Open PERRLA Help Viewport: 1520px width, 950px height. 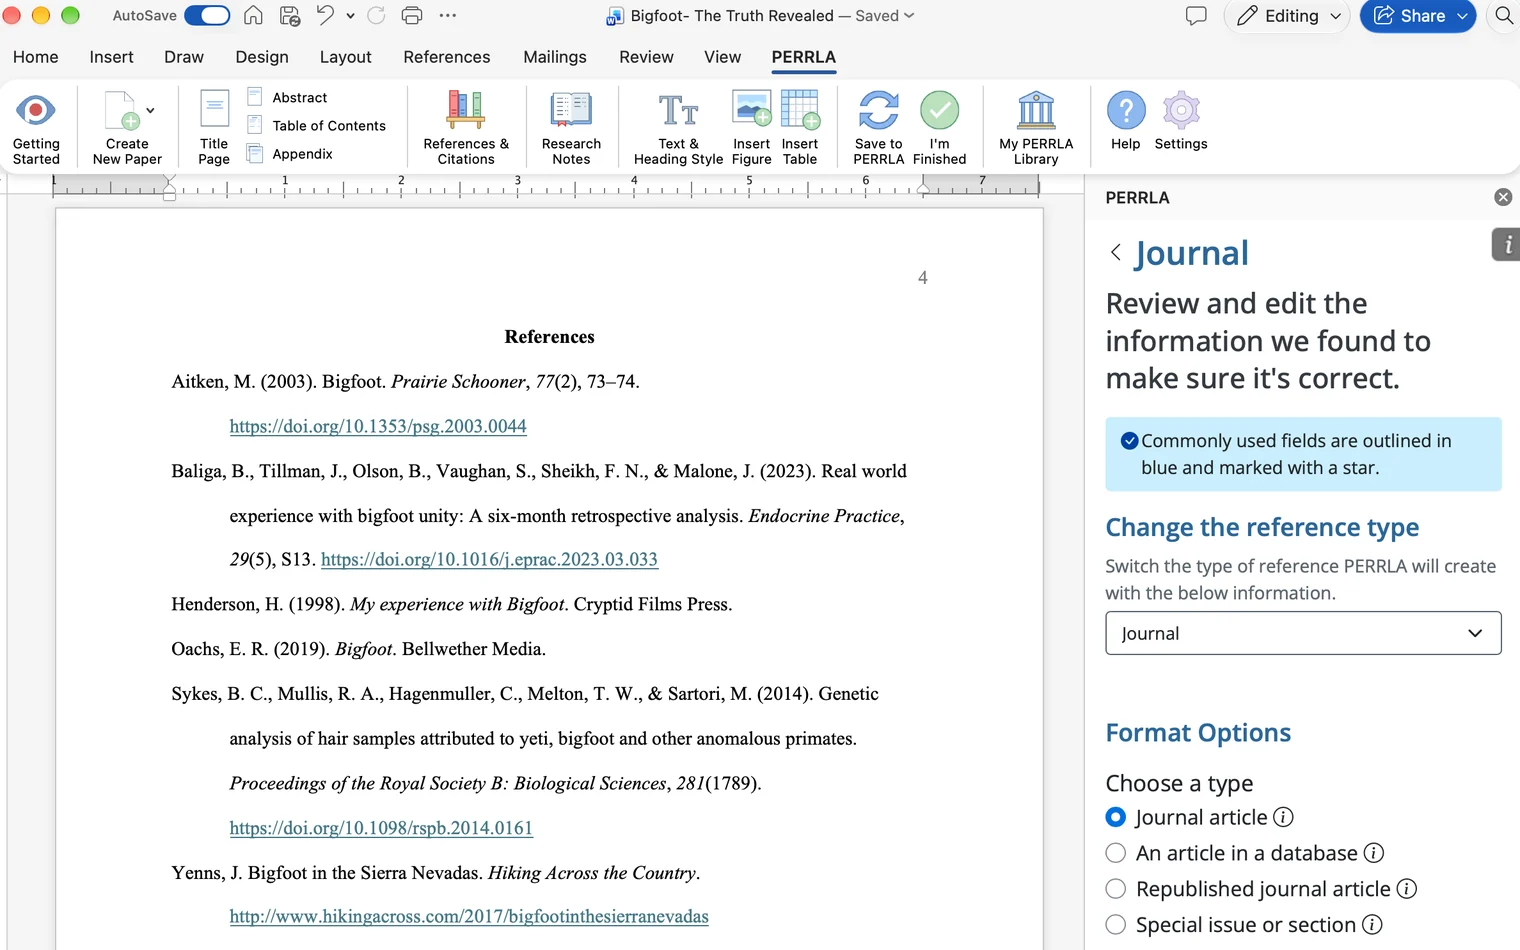tap(1126, 121)
